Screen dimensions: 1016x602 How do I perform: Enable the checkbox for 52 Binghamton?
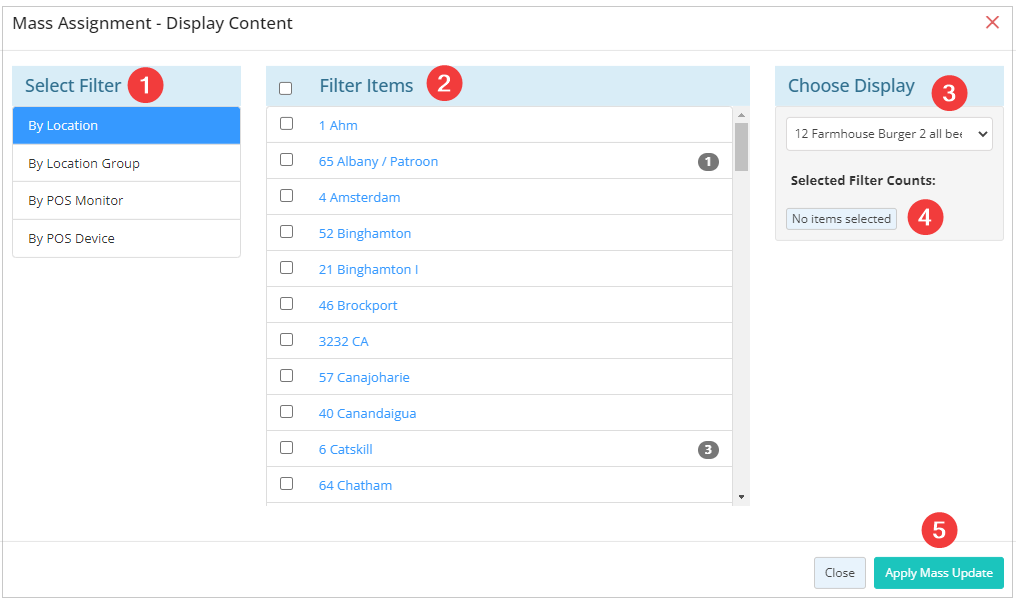coord(286,232)
